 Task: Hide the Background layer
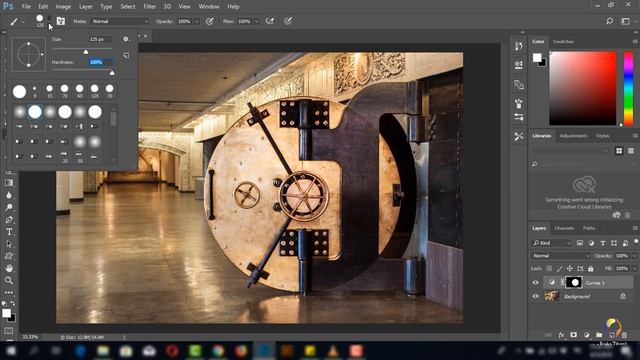pos(536,296)
